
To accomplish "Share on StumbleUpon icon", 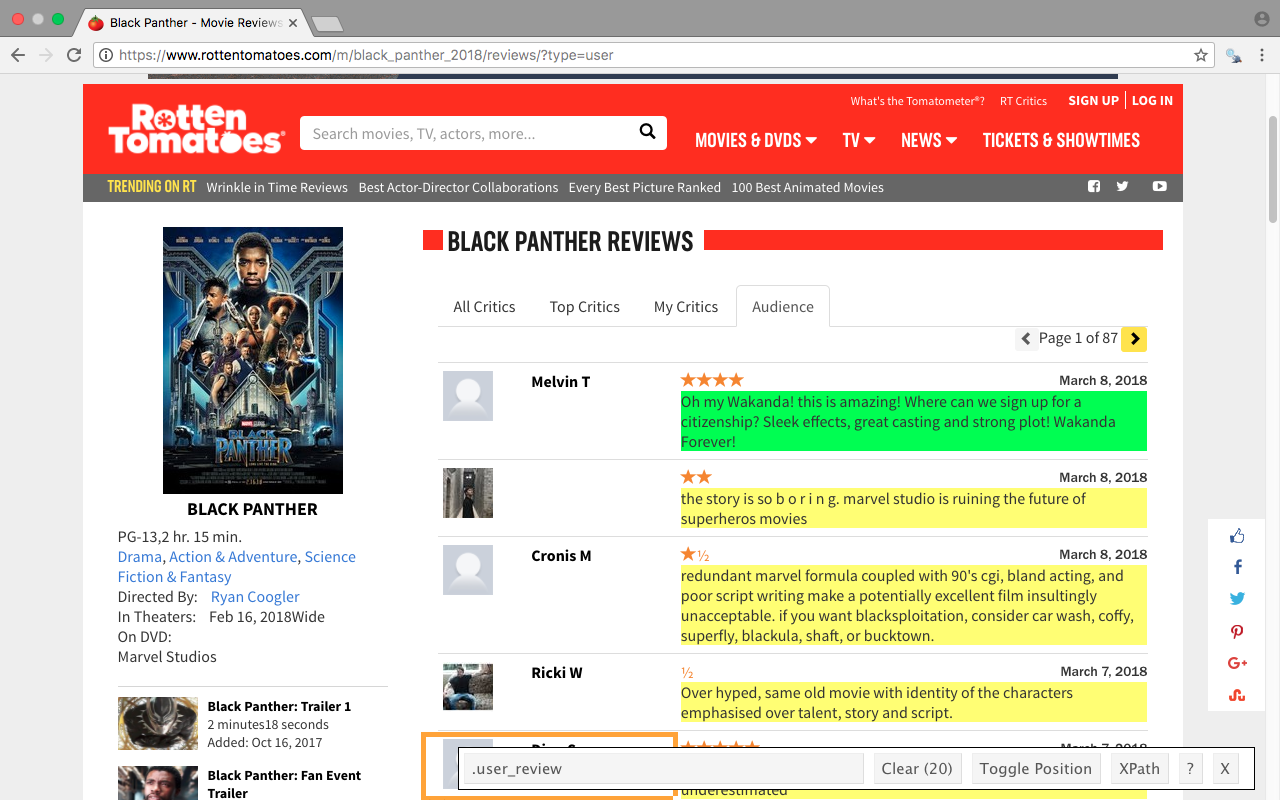I will (1237, 695).
